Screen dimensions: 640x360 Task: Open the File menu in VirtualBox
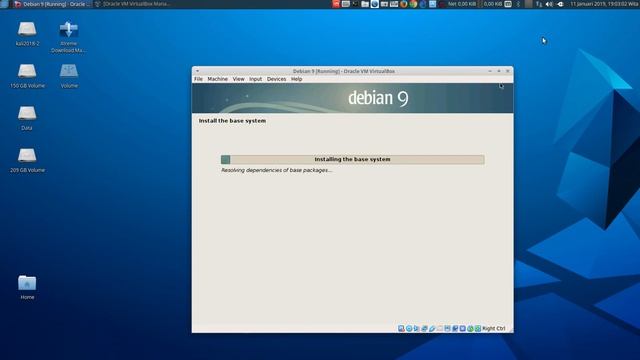(198, 79)
